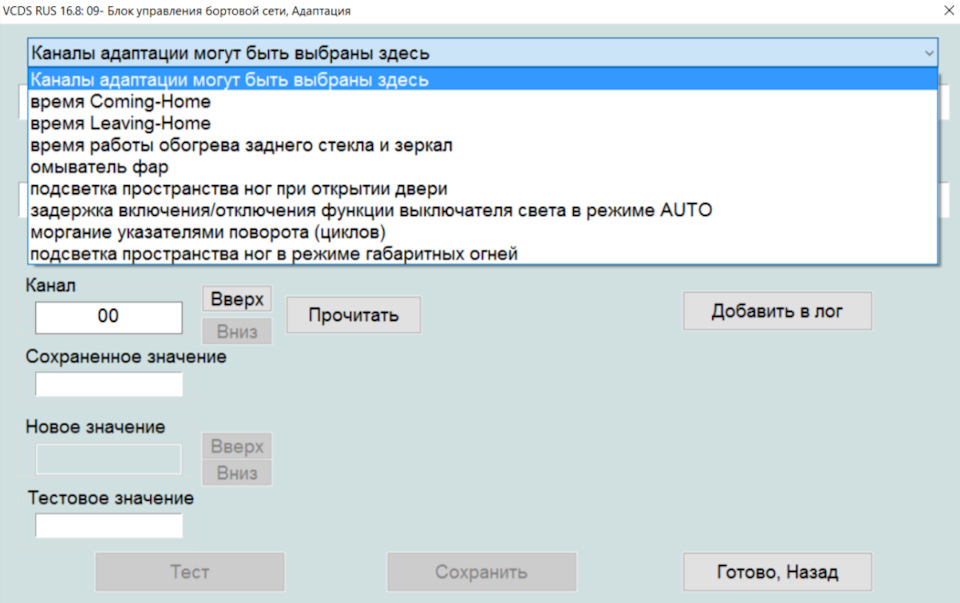The image size is (960, 603).
Task: Click 'Вверх' beside Новое значение
Action: coord(237,446)
